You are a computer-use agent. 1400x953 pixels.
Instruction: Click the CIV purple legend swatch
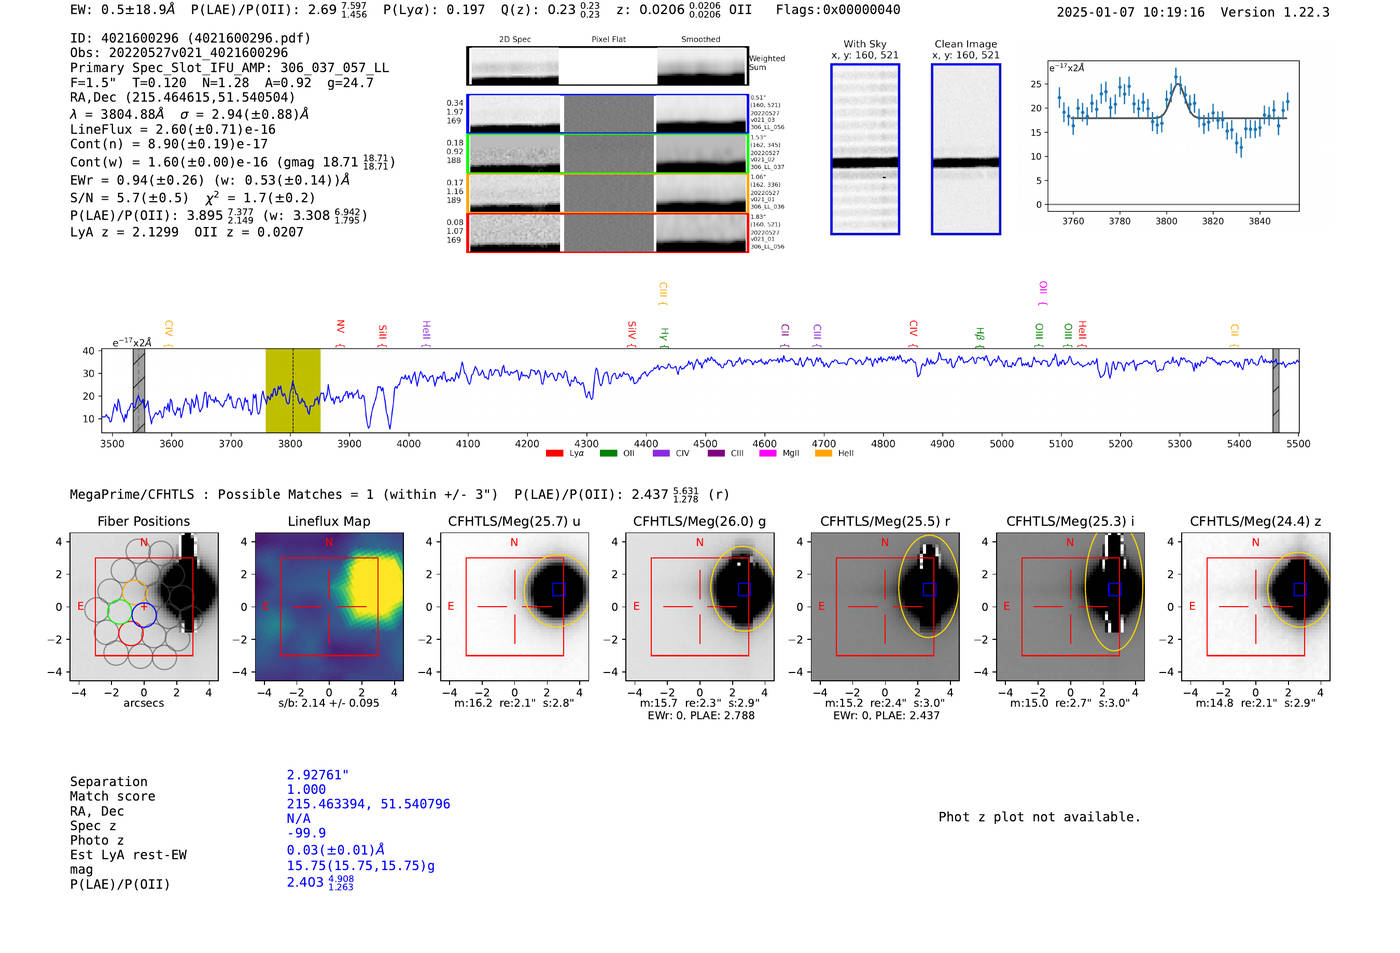(x=661, y=453)
